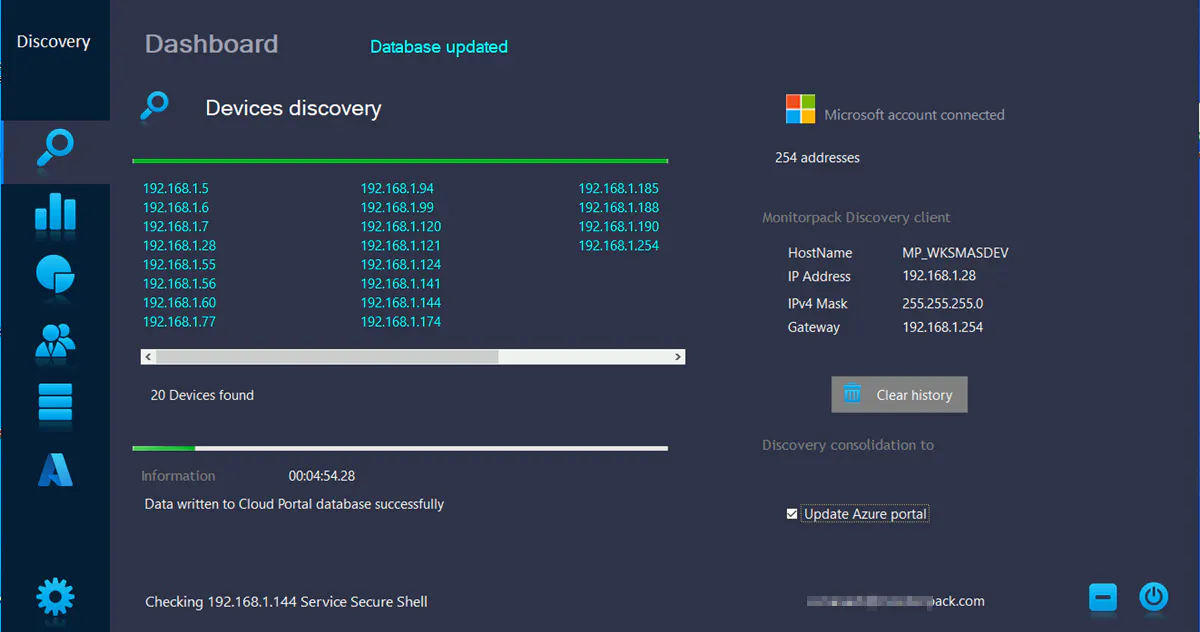Select device address 192.168.1.77
Image resolution: width=1200 pixels, height=632 pixels.
point(180,321)
